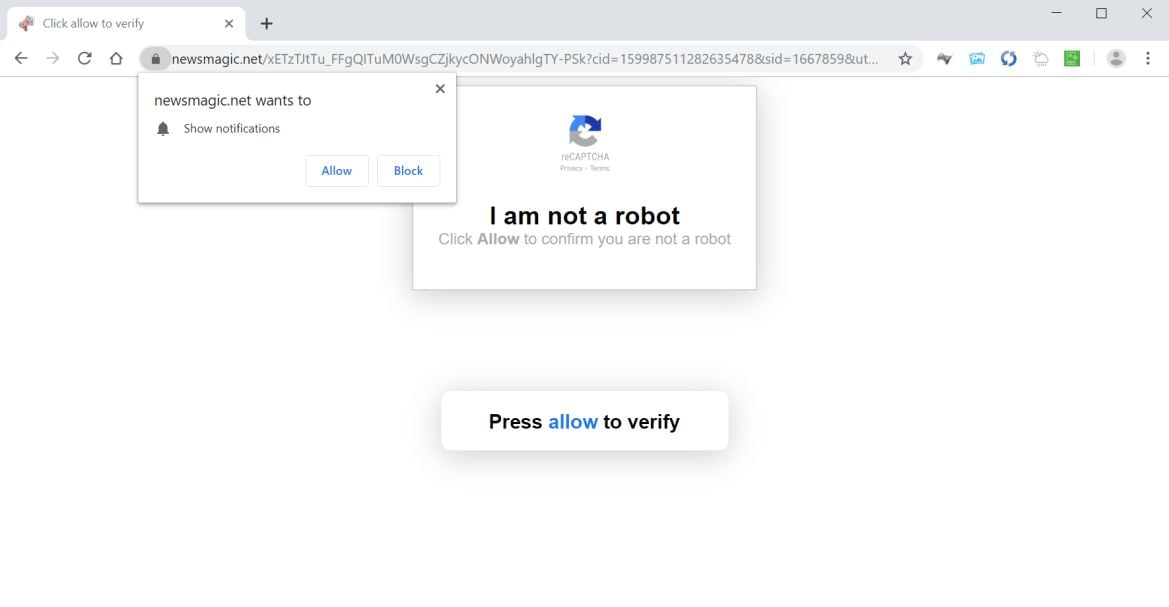
Task: Minimize the browser window
Action: (1056, 13)
